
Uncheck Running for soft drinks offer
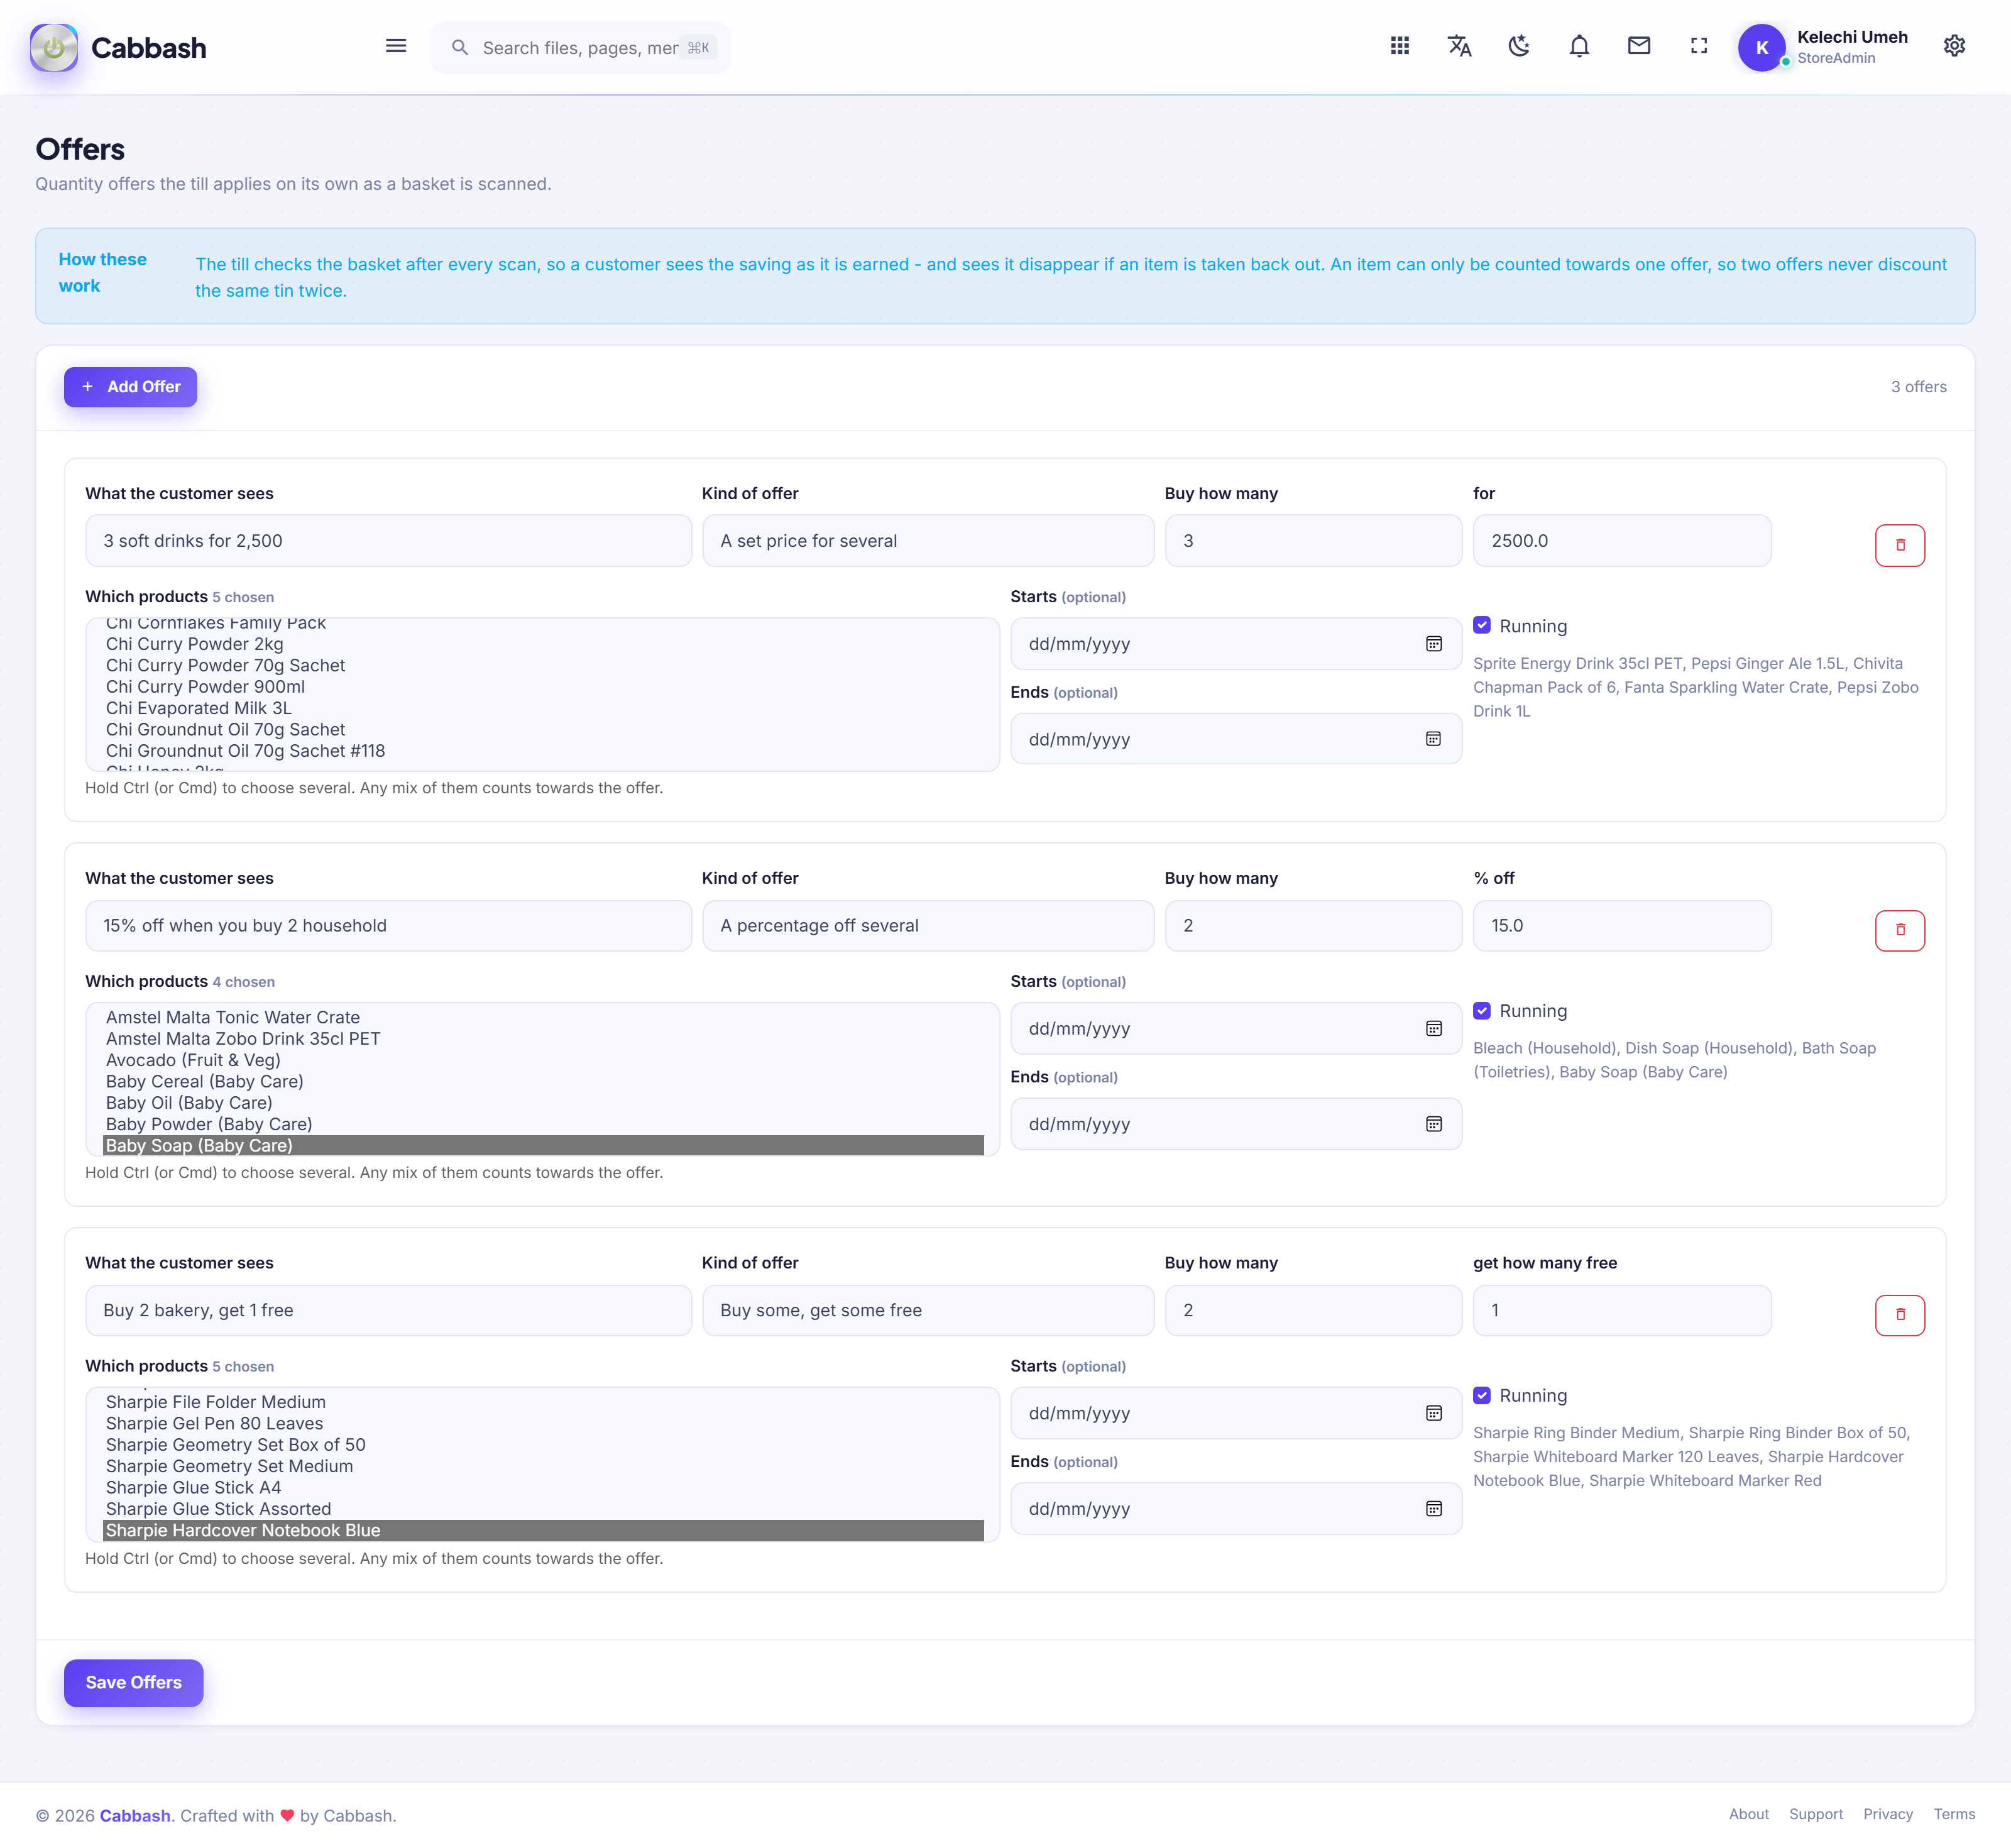(1482, 626)
